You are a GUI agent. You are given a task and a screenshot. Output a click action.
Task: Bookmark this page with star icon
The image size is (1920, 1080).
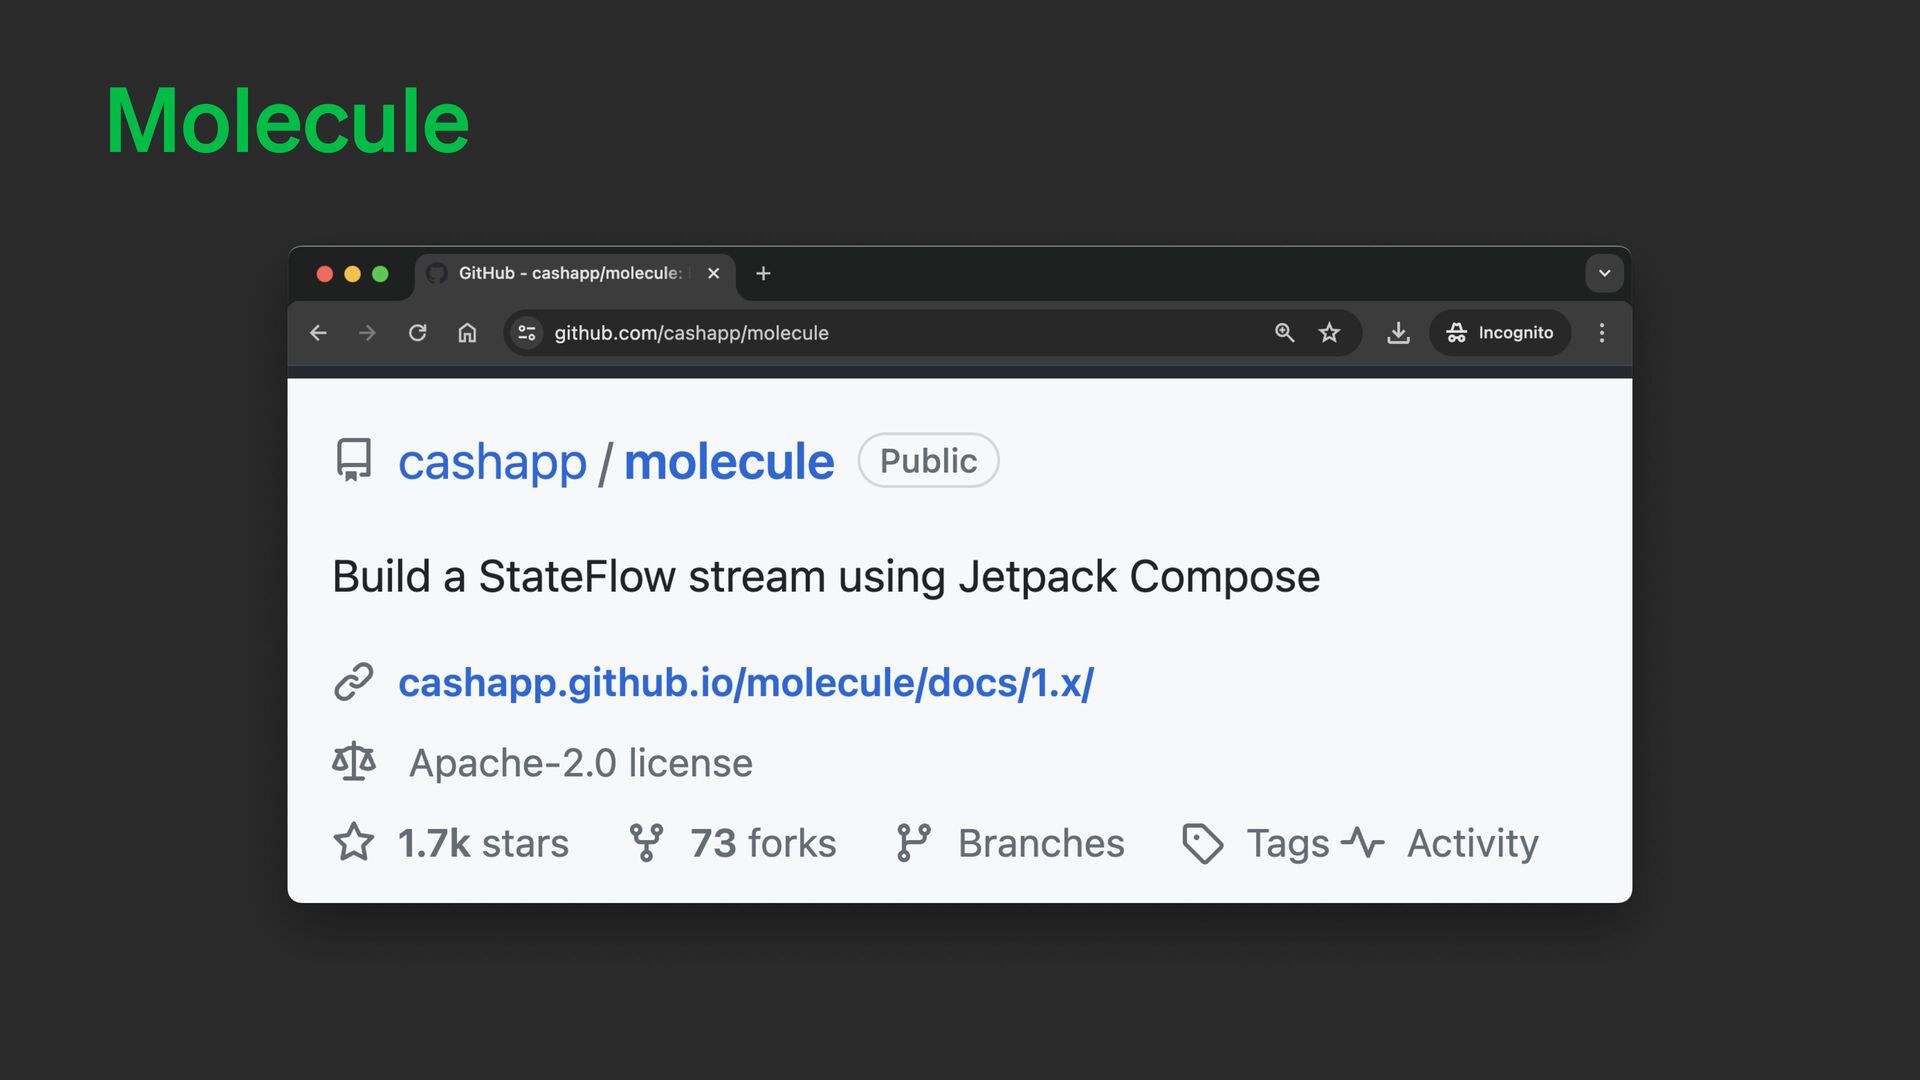click(1329, 333)
